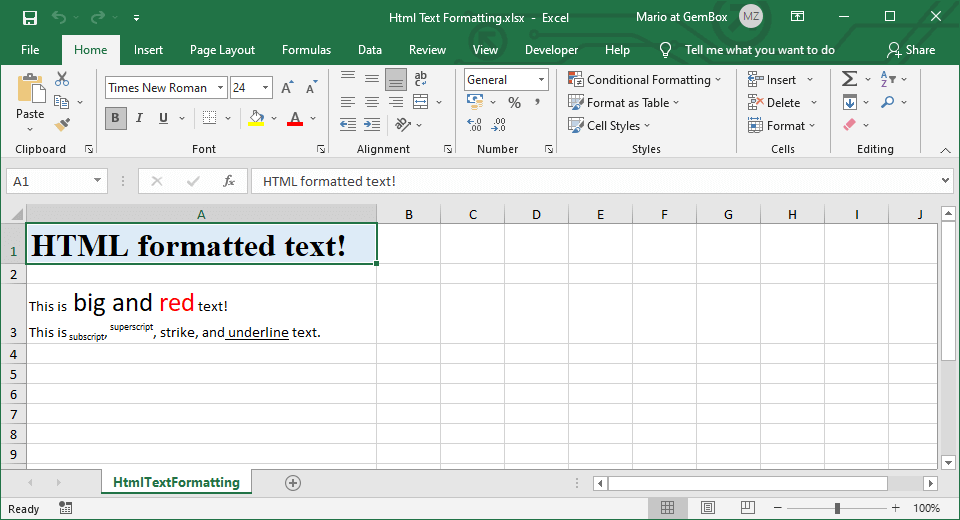The width and height of the screenshot is (960, 520).
Task: Open the Page Layout ribbon tab
Action: [x=222, y=50]
